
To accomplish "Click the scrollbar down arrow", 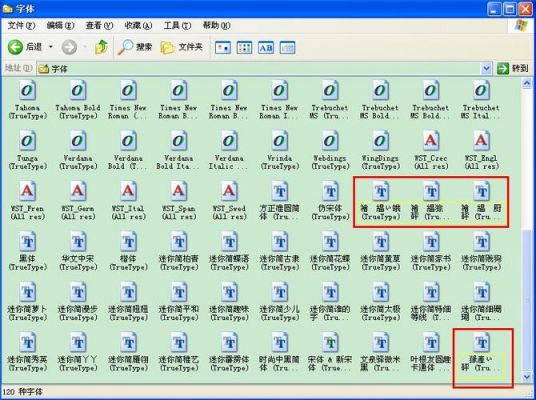I will (x=527, y=377).
